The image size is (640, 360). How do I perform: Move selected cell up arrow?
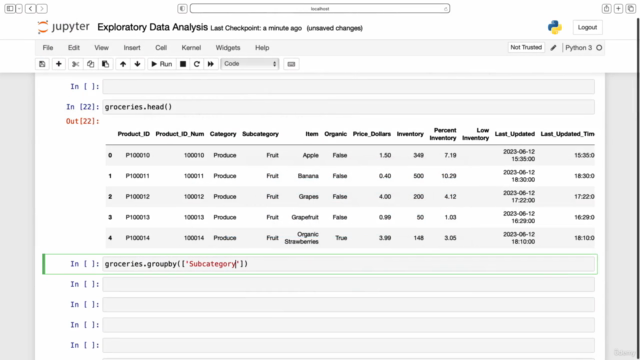123,64
